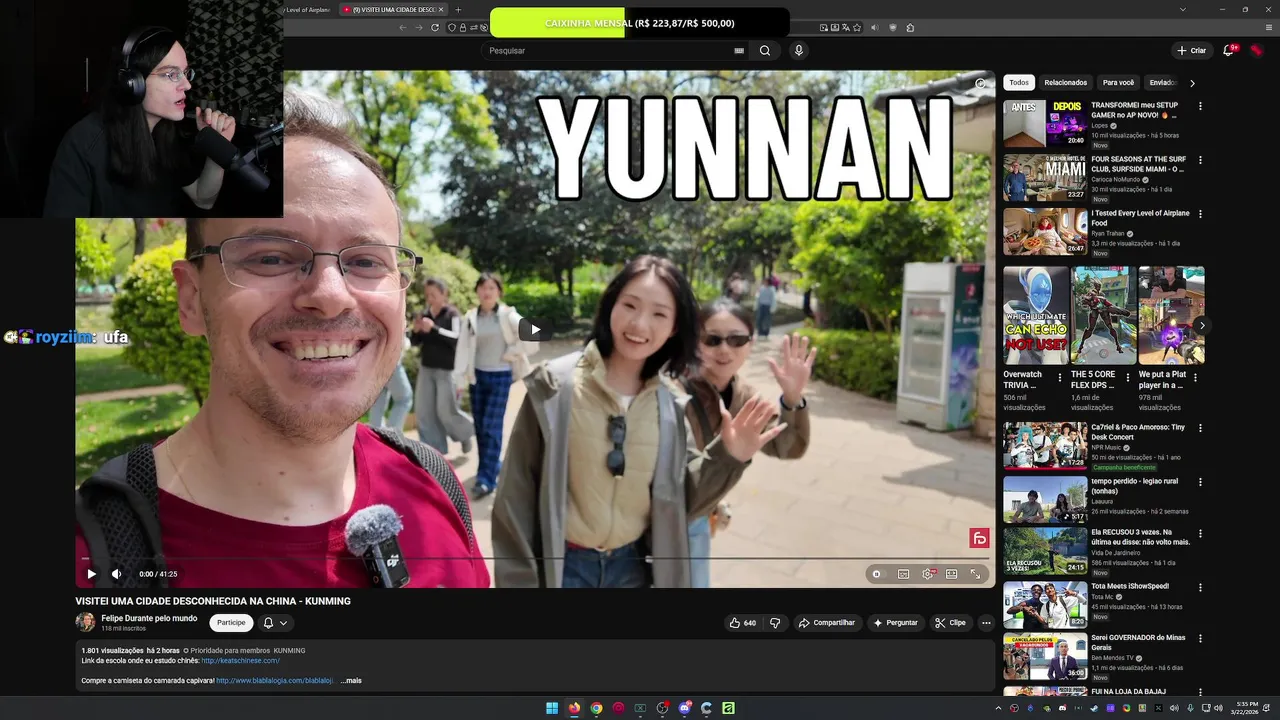Show more Shorts with the carousel arrow
Screen dimensions: 1280x720
(1201, 325)
